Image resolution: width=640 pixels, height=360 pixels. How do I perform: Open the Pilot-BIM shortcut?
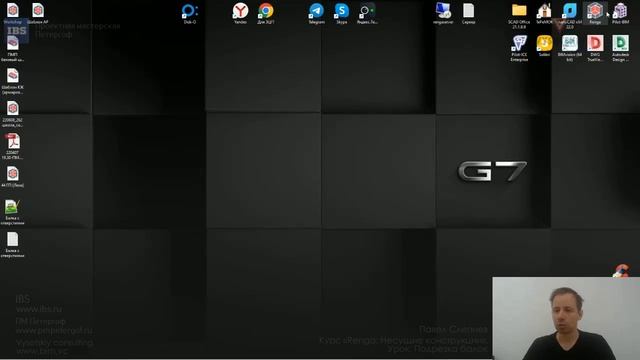click(620, 11)
